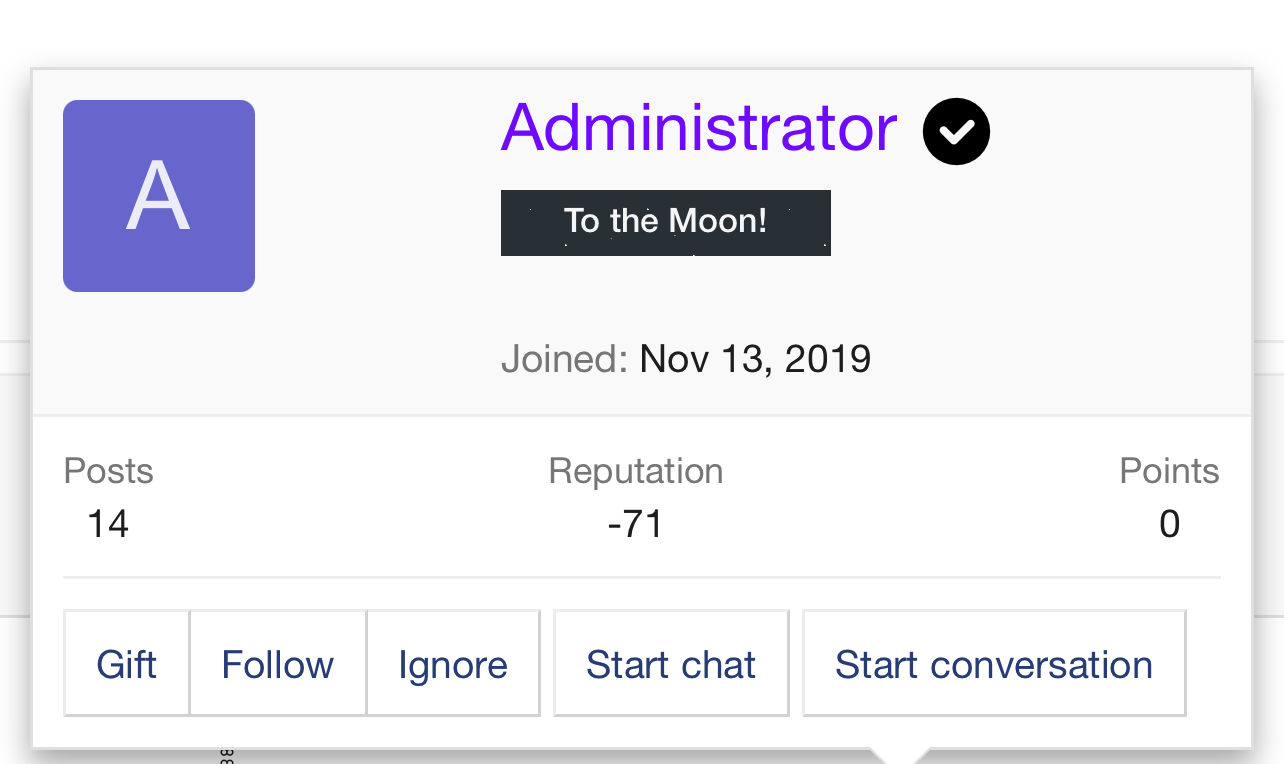Click the Posts count 14

(x=108, y=523)
